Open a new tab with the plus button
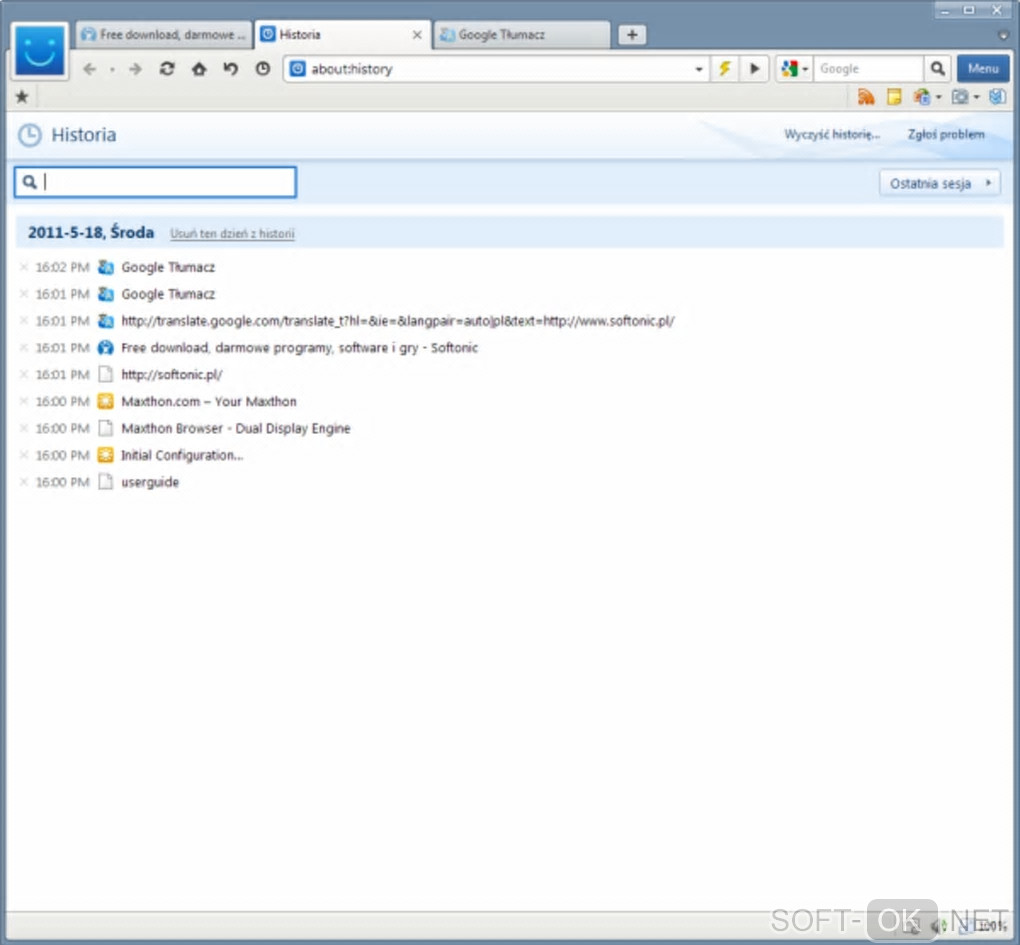 point(632,34)
